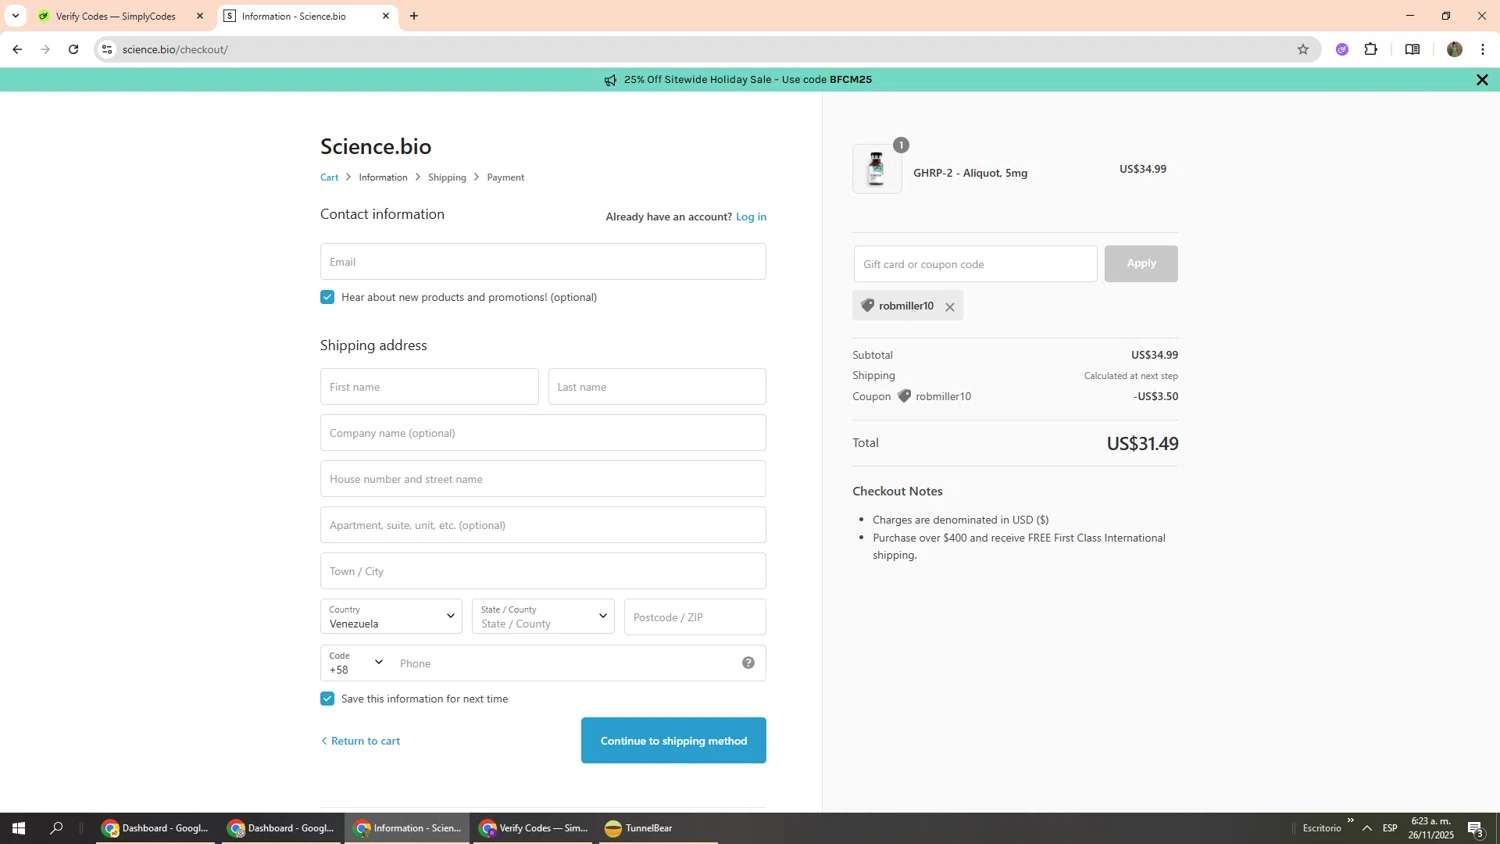Click the Escritorio toolbar label
The image size is (1500, 844).
(1322, 828)
